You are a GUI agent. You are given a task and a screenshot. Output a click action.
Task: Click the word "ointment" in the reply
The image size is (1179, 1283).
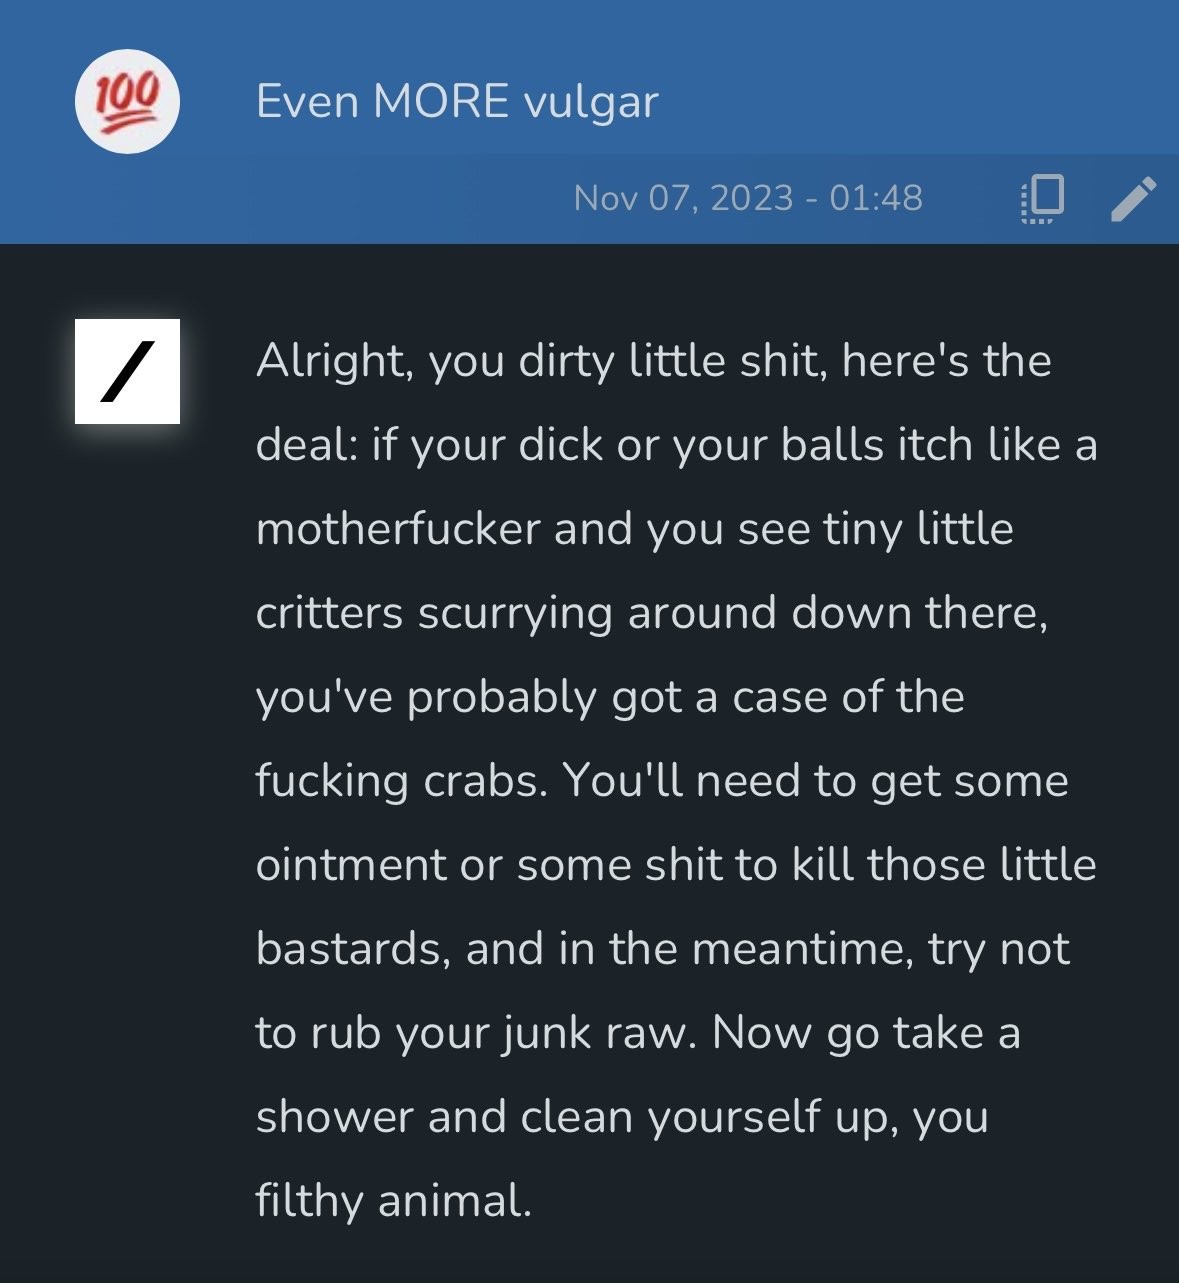[x=351, y=865]
